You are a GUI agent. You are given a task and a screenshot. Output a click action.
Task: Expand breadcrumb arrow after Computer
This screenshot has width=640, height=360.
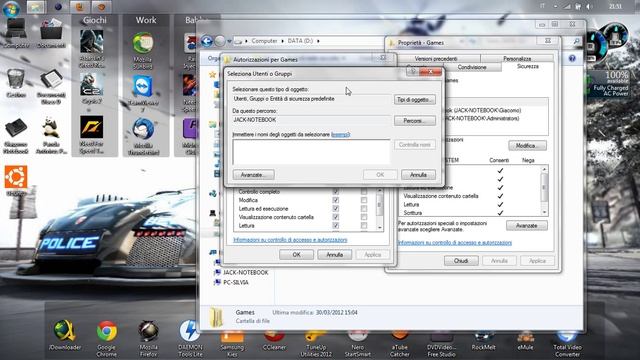(x=282, y=41)
